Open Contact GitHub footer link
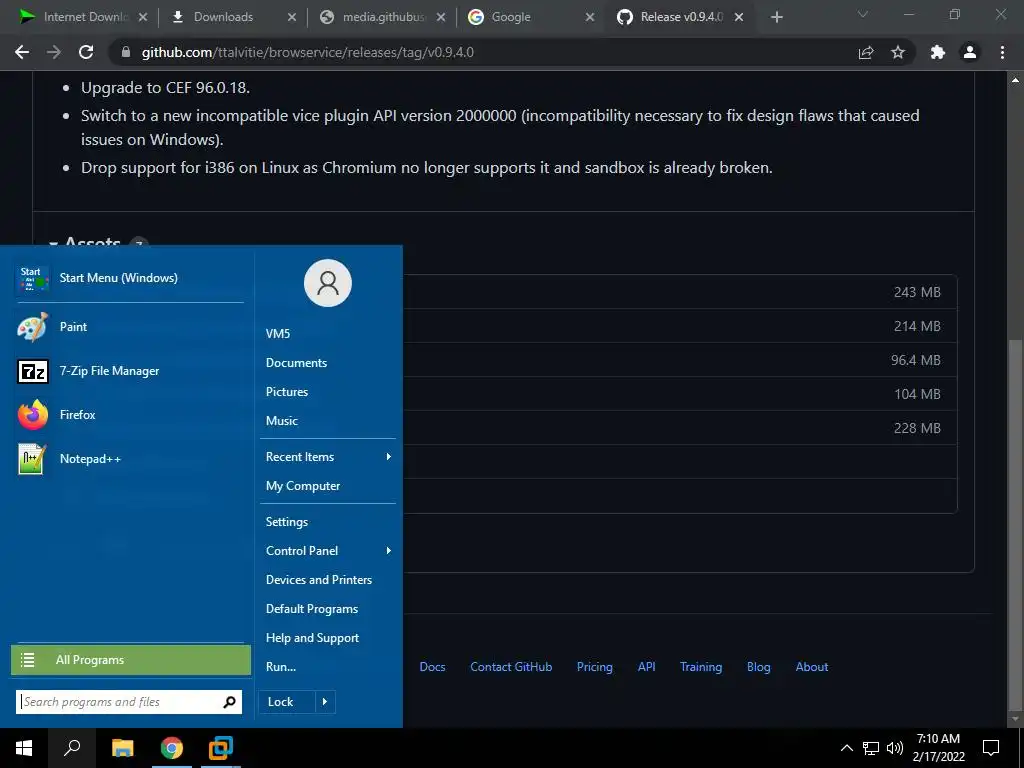 pyautogui.click(x=511, y=667)
